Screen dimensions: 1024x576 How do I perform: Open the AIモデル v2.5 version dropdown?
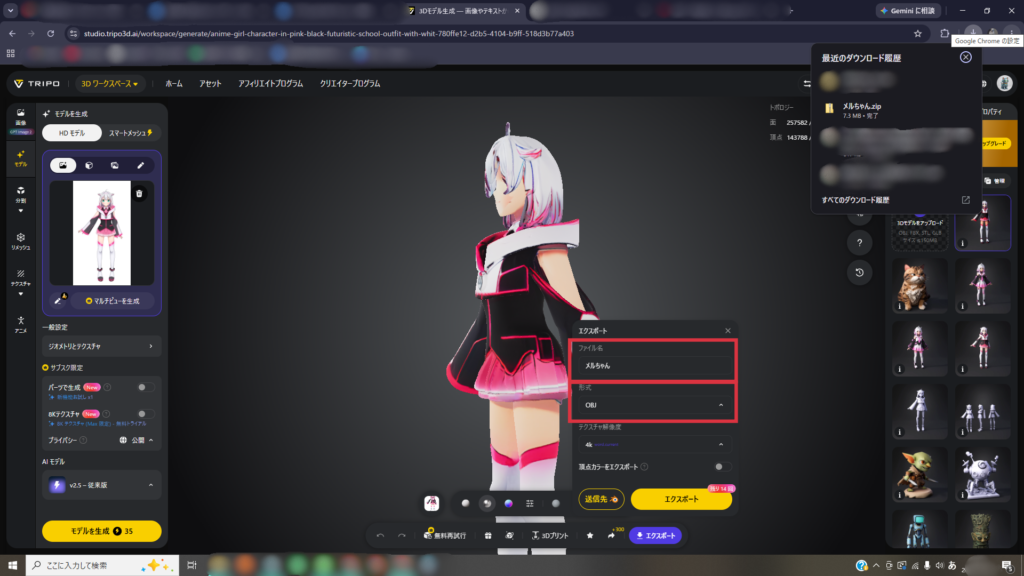101,485
